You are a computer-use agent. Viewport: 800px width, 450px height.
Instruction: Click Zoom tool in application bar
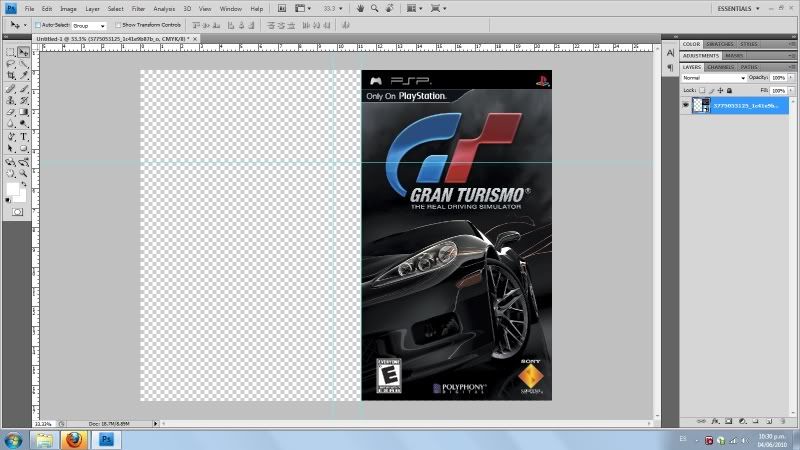374,8
